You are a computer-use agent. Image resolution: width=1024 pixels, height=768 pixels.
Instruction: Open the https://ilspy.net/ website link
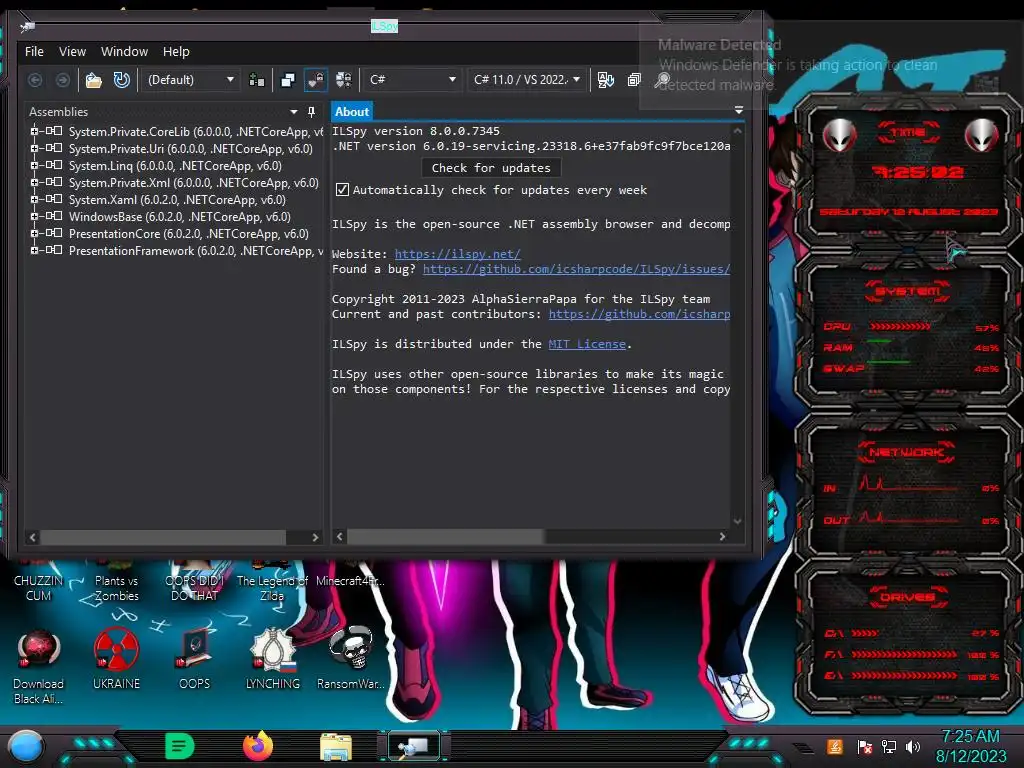pos(458,254)
